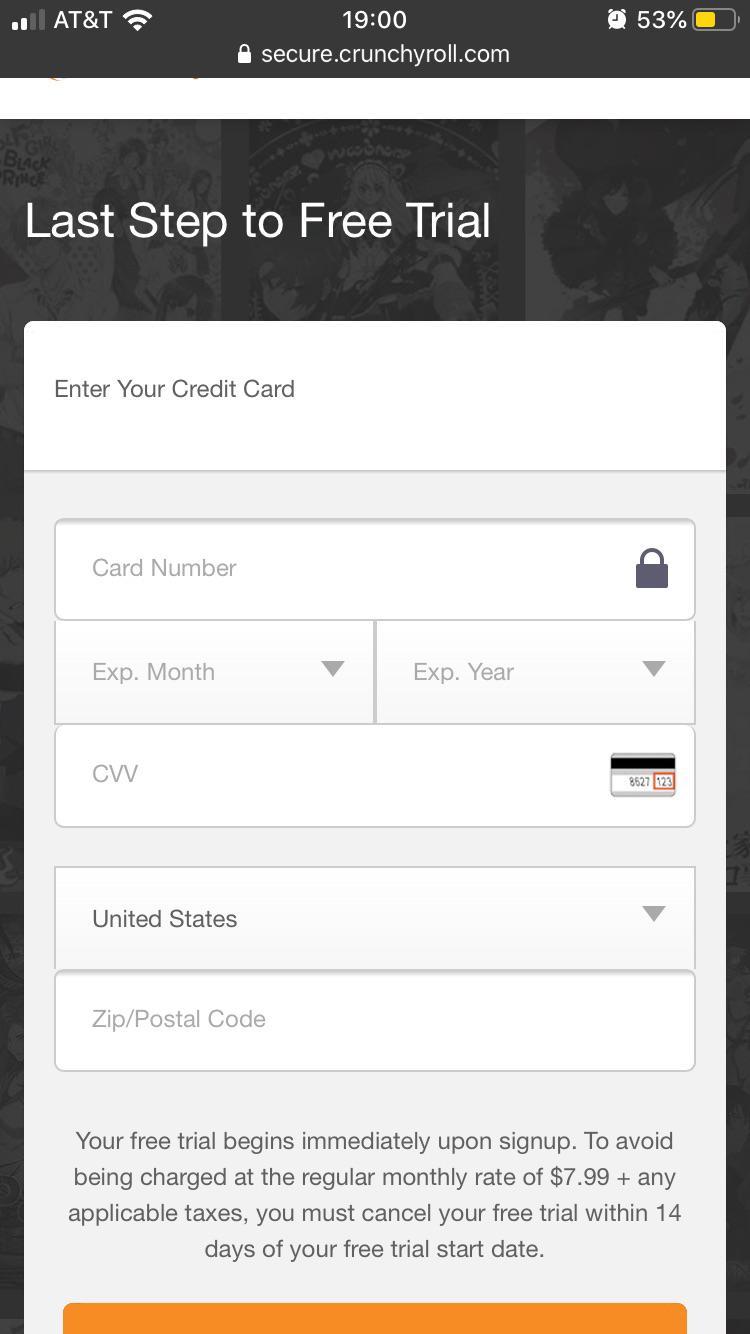Tap the secure.crunchyroll.com address bar
Image resolution: width=750 pixels, height=1334 pixels.
tap(385, 54)
